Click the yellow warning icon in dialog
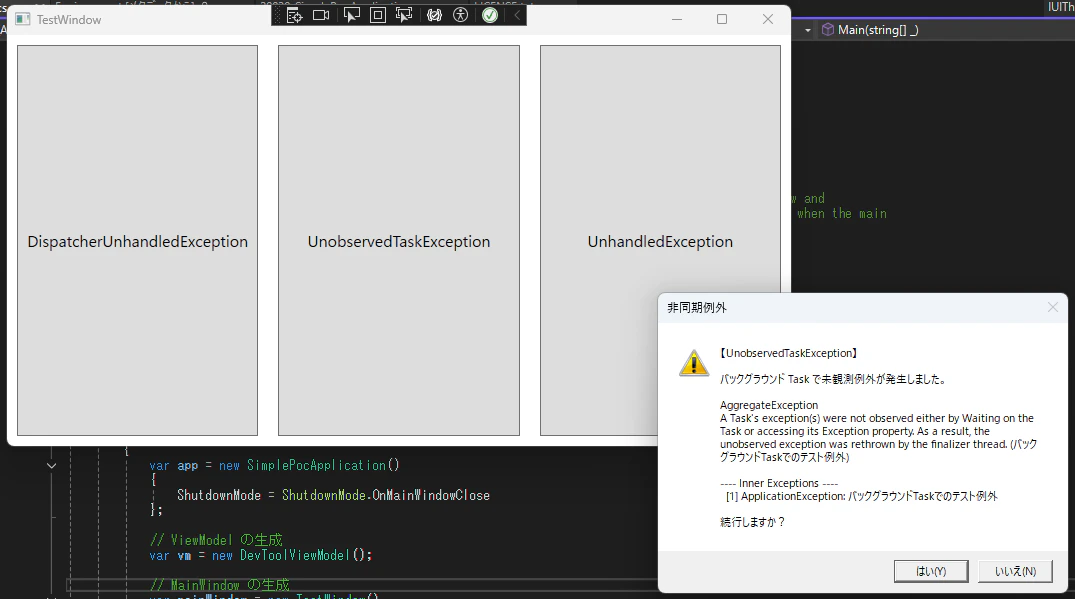Viewport: 1075px width, 599px height. [694, 363]
